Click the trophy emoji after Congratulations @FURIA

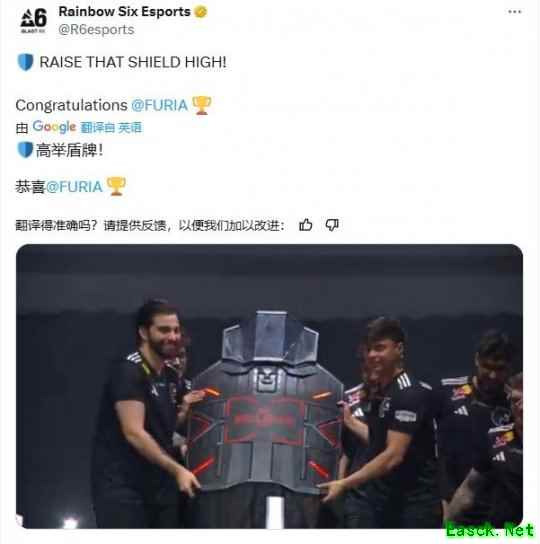coord(202,105)
